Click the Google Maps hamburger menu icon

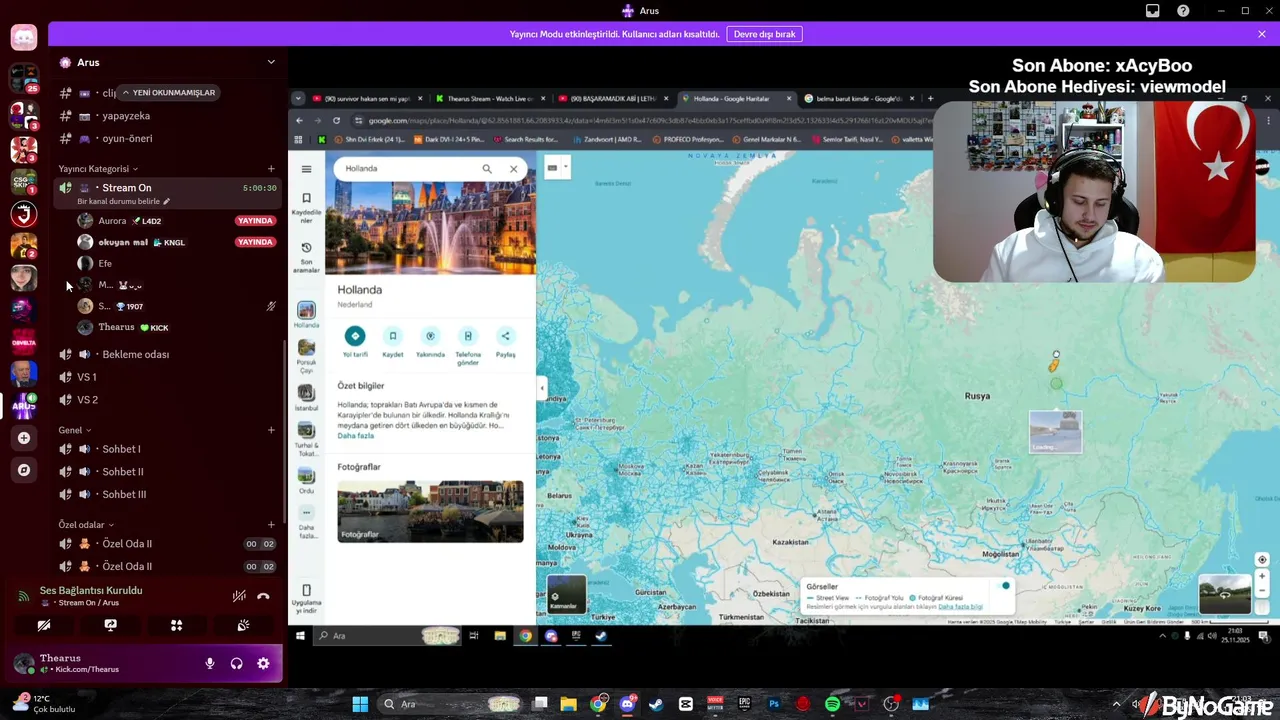coord(306,169)
